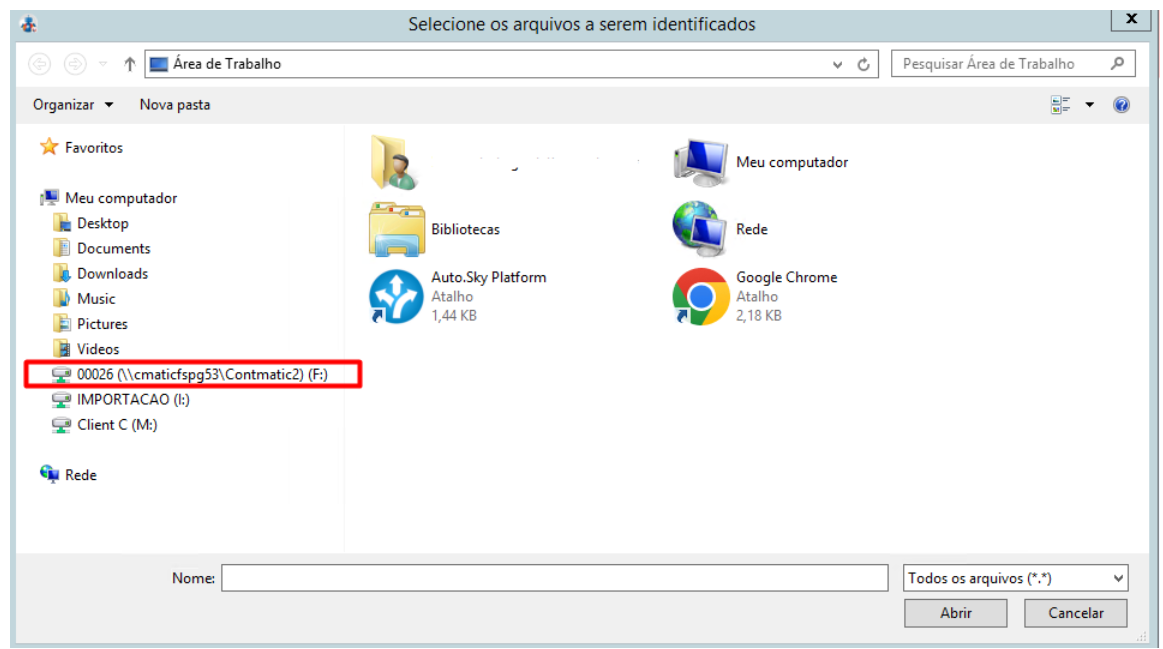Click the Meu computador monitor icon in file list

click(700, 162)
